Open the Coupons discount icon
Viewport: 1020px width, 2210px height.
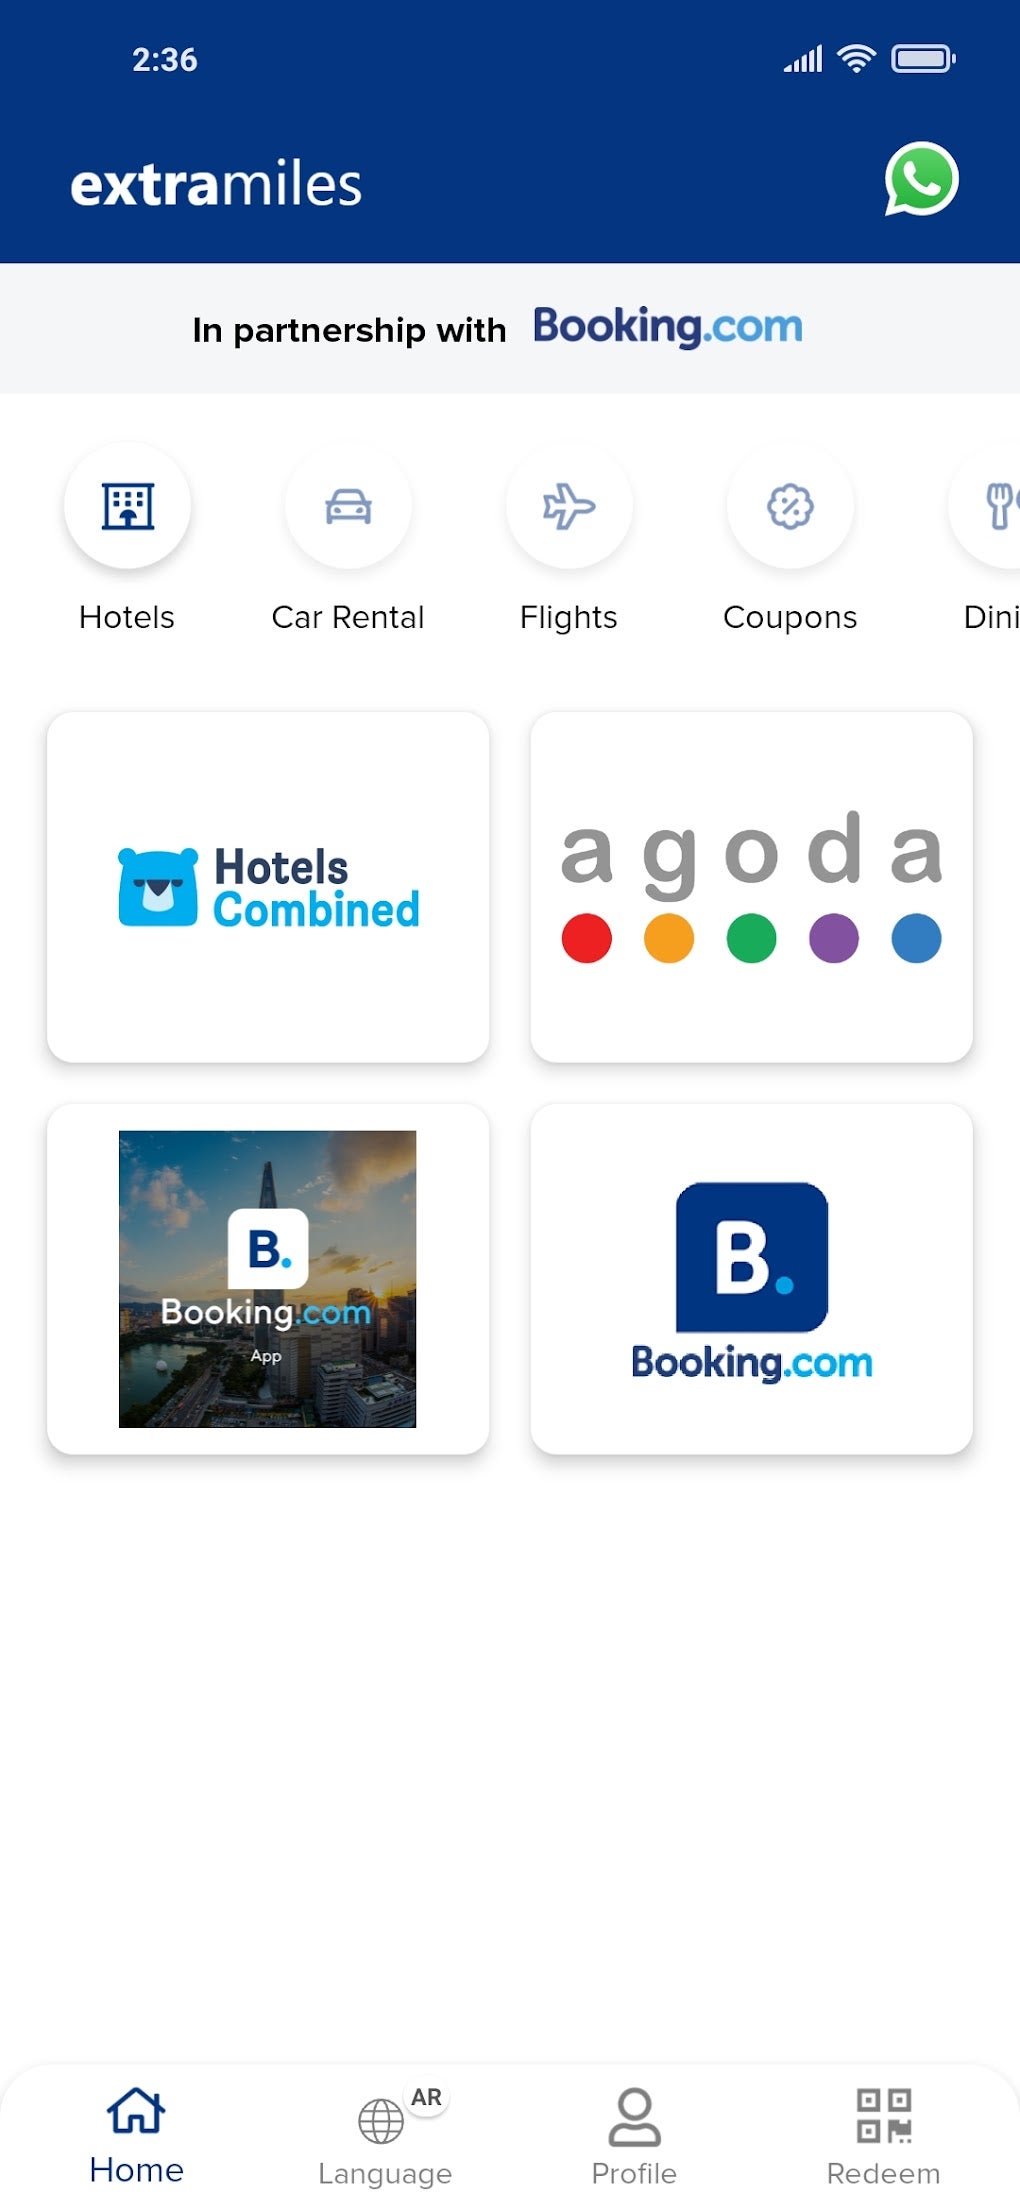(x=790, y=506)
